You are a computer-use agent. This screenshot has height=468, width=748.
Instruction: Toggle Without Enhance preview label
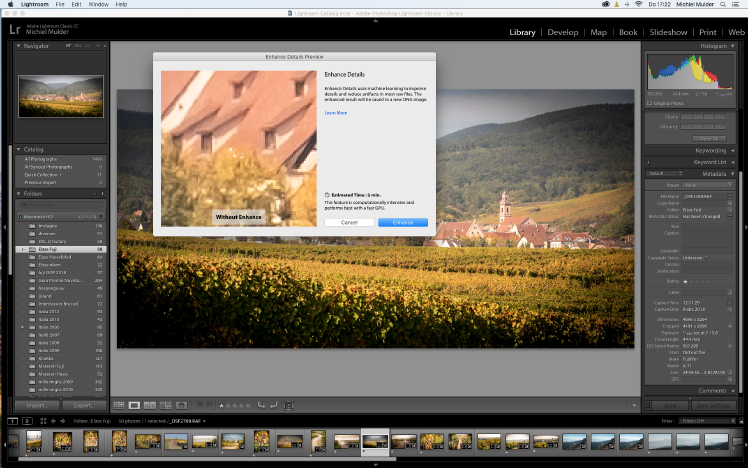(239, 217)
